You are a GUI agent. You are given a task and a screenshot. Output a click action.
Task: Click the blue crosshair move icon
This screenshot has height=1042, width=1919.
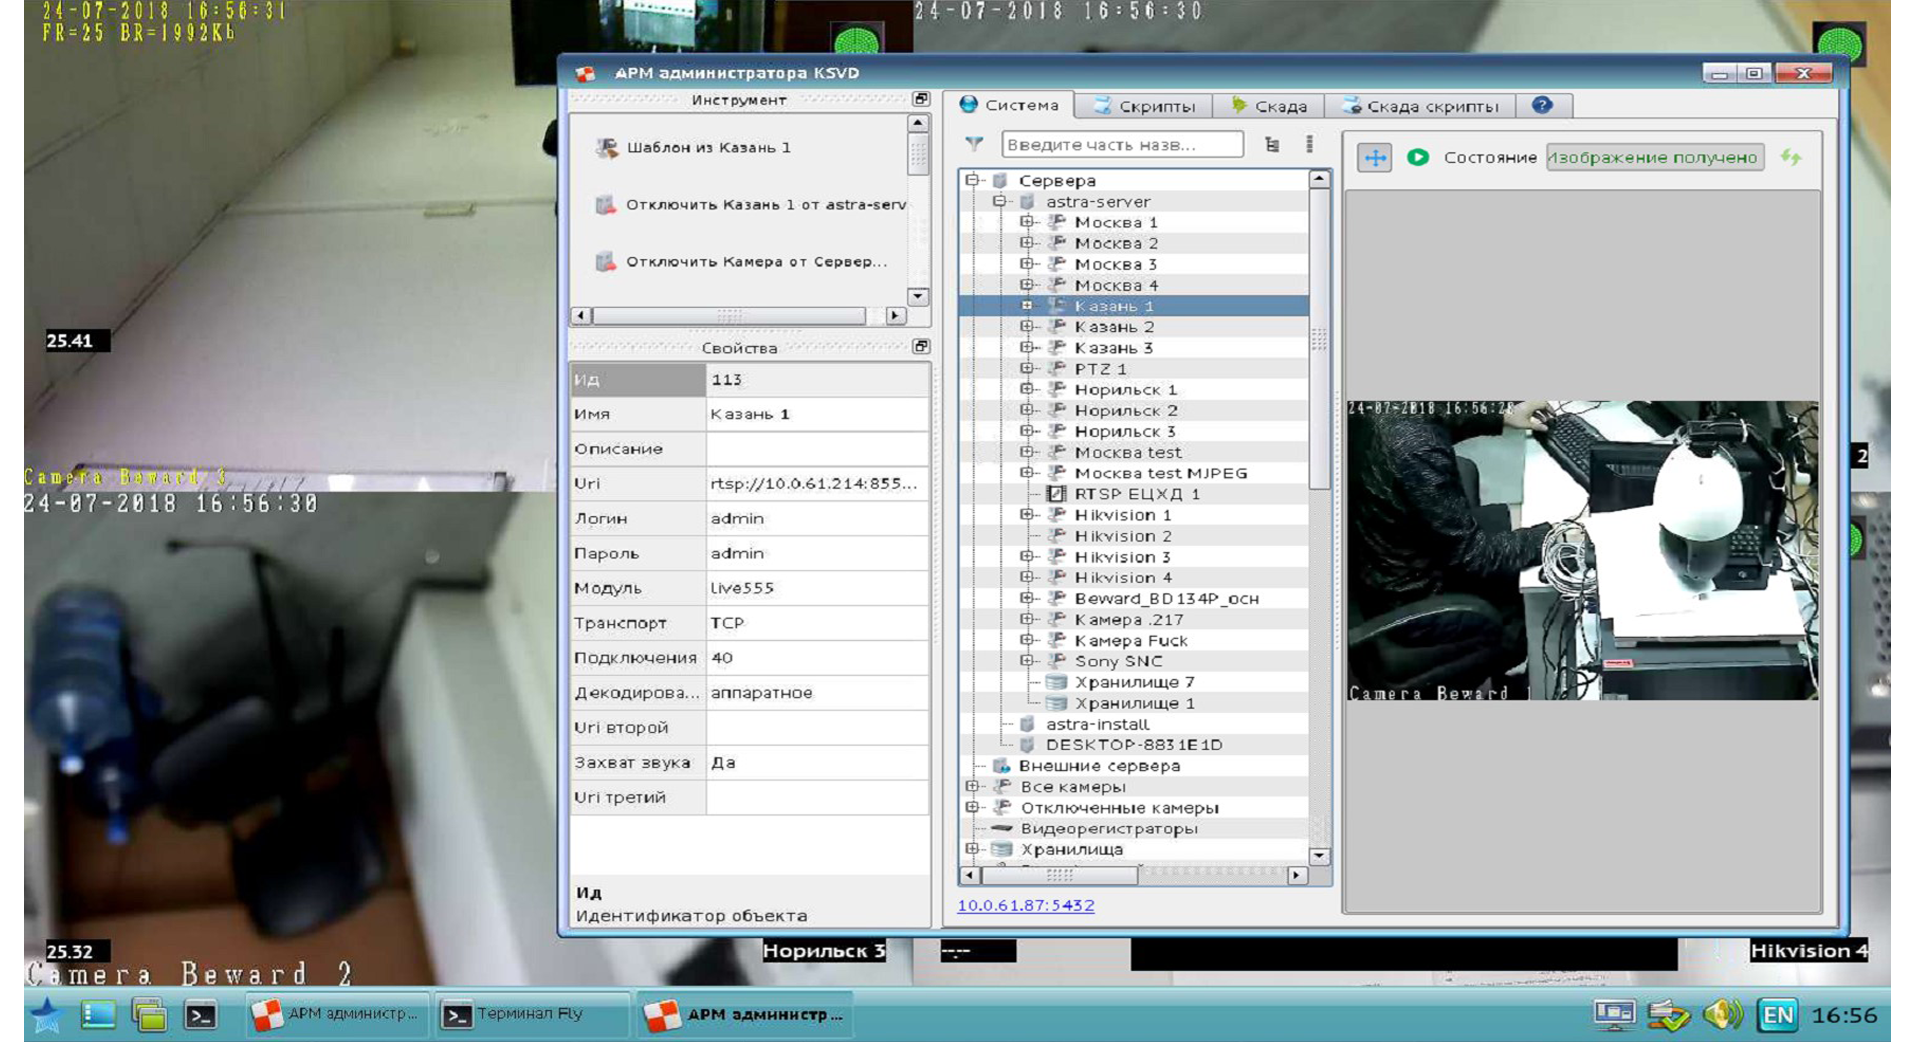click(x=1375, y=158)
